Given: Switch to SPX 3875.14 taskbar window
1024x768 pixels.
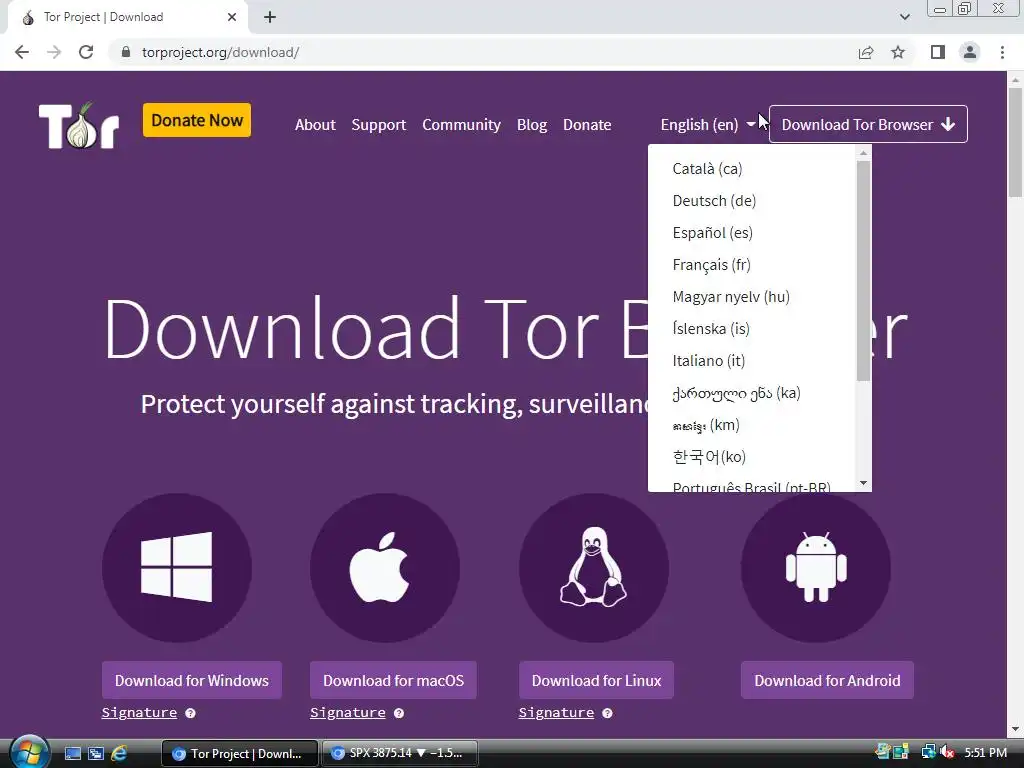Looking at the screenshot, I should (x=400, y=754).
